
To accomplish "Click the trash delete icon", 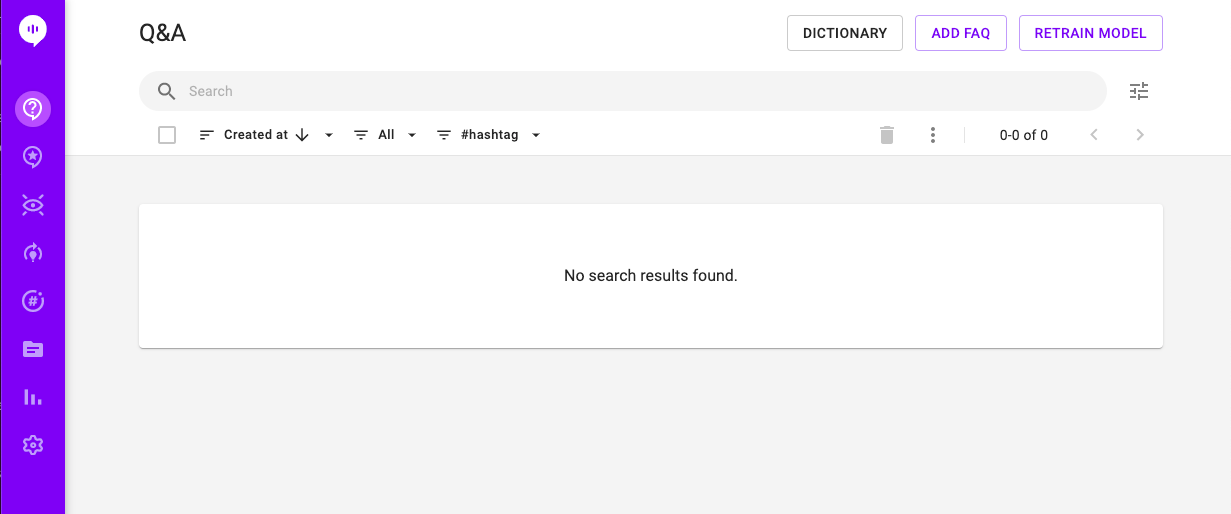I will click(886, 135).
